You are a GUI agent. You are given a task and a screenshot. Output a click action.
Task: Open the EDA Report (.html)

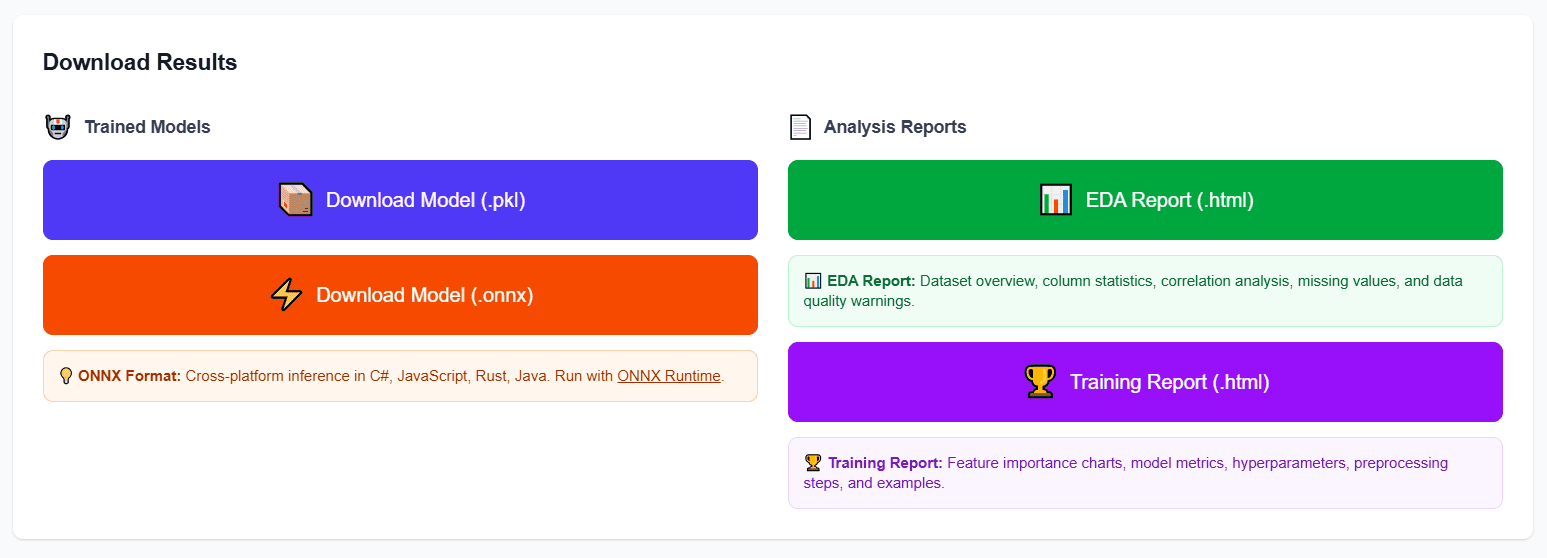click(x=1169, y=200)
